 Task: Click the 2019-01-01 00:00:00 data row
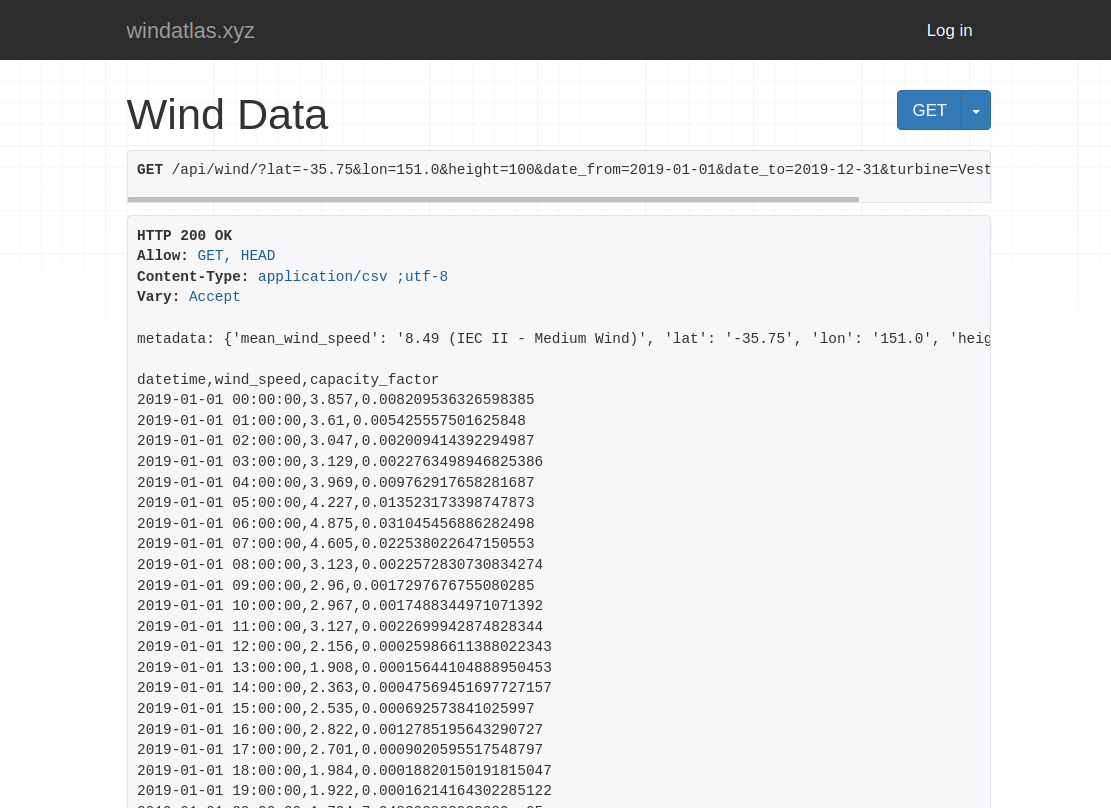click(336, 400)
